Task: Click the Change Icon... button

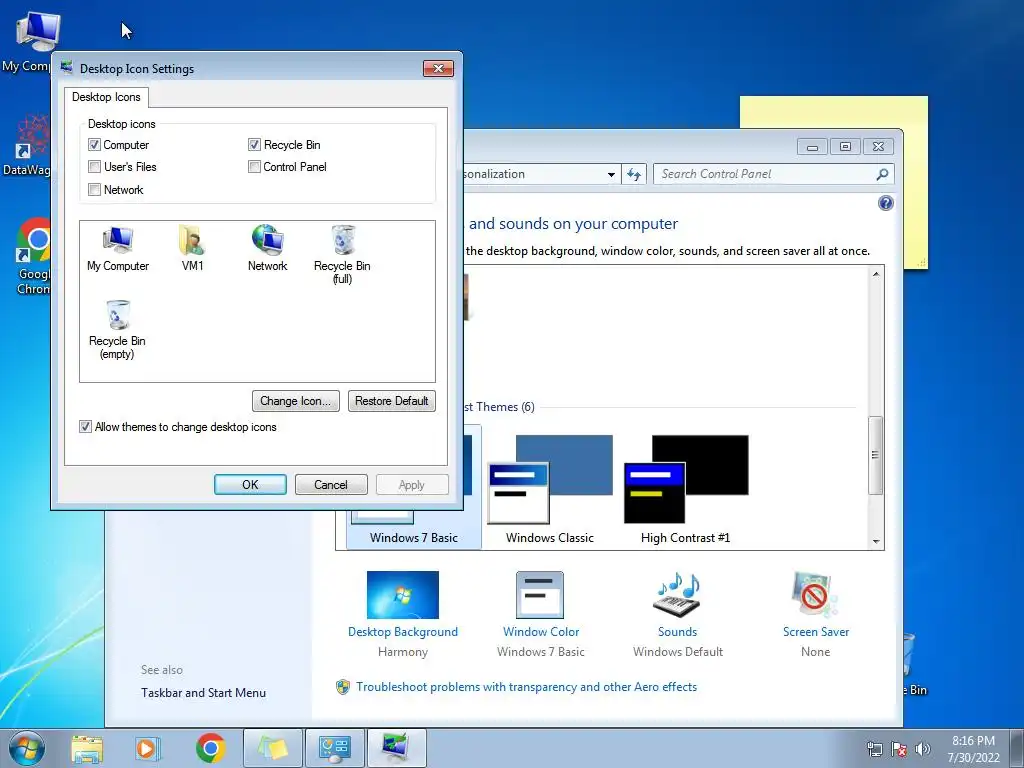Action: 296,401
